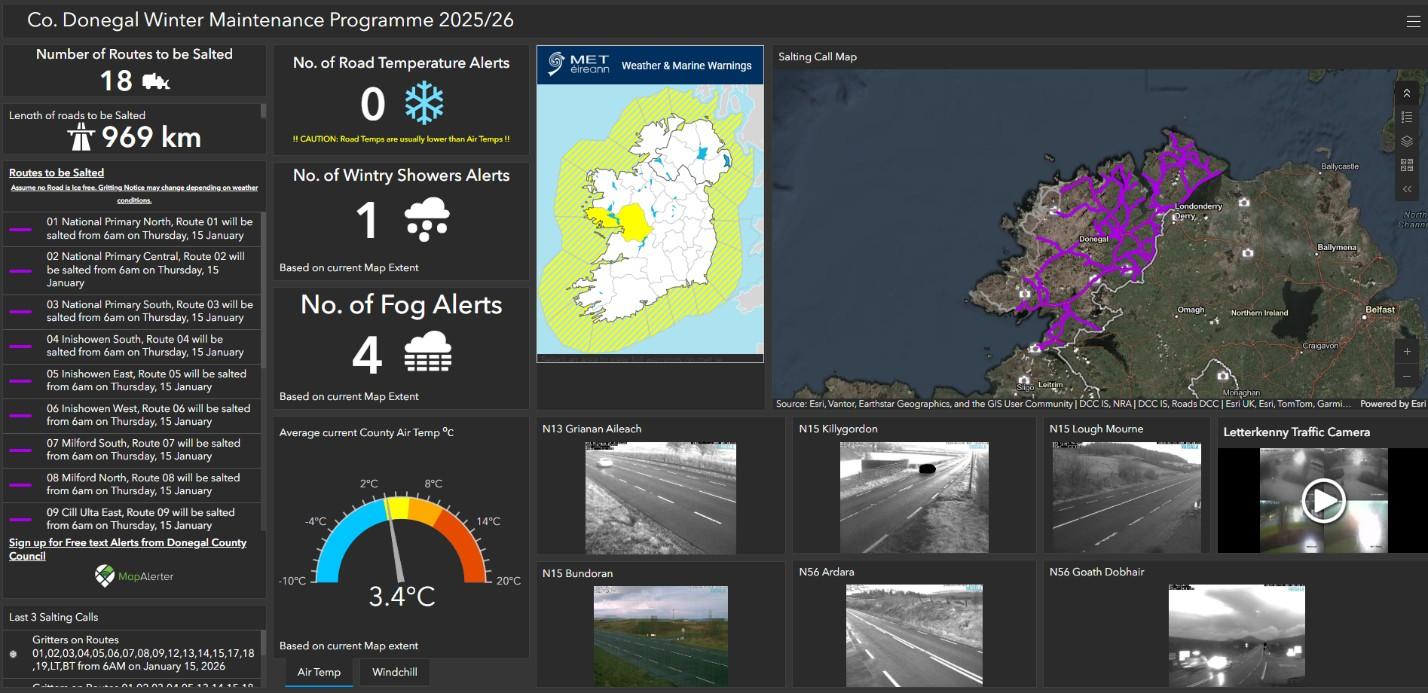Image resolution: width=1428 pixels, height=693 pixels.
Task: Collapse map toolbar with double left chevron
Action: (x=1407, y=189)
